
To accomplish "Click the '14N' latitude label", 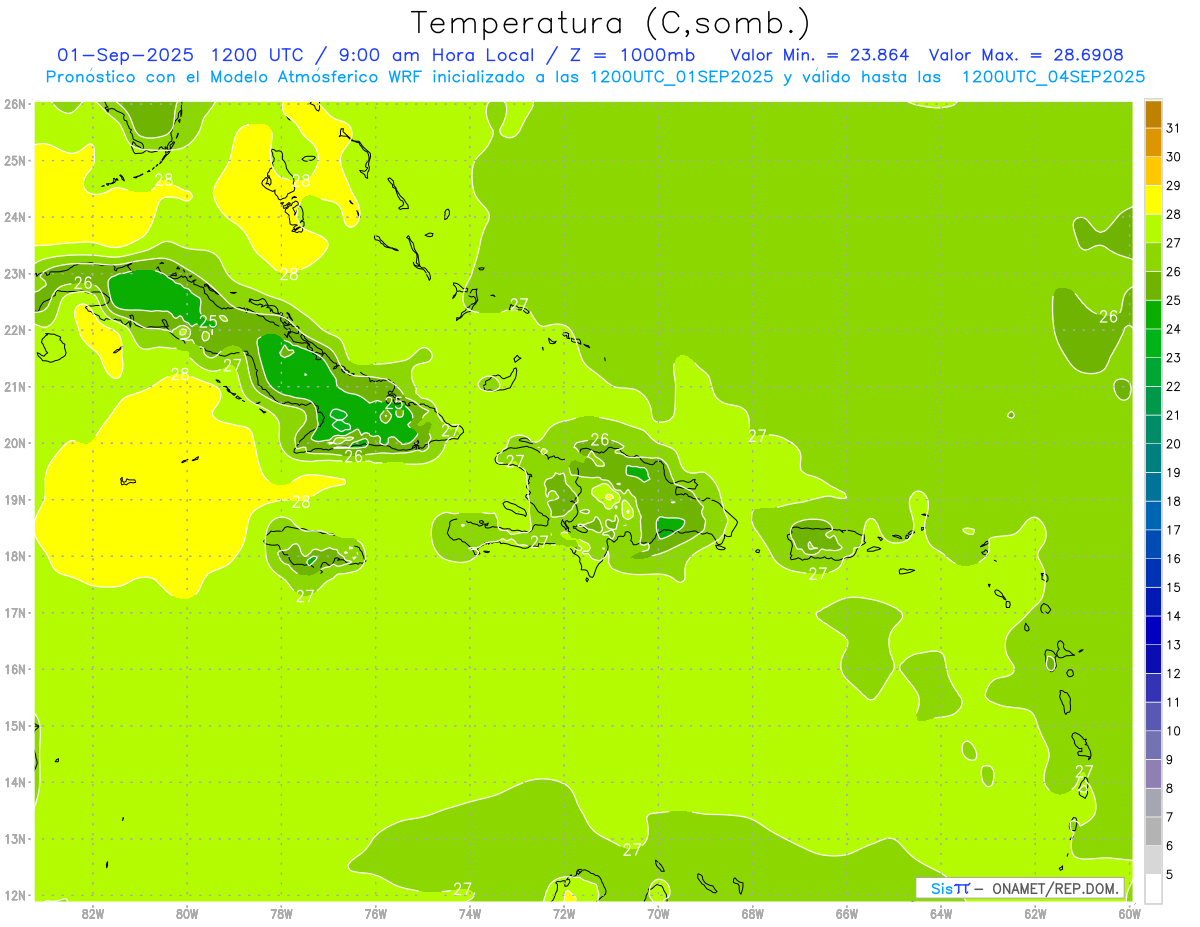I will pyautogui.click(x=14, y=782).
